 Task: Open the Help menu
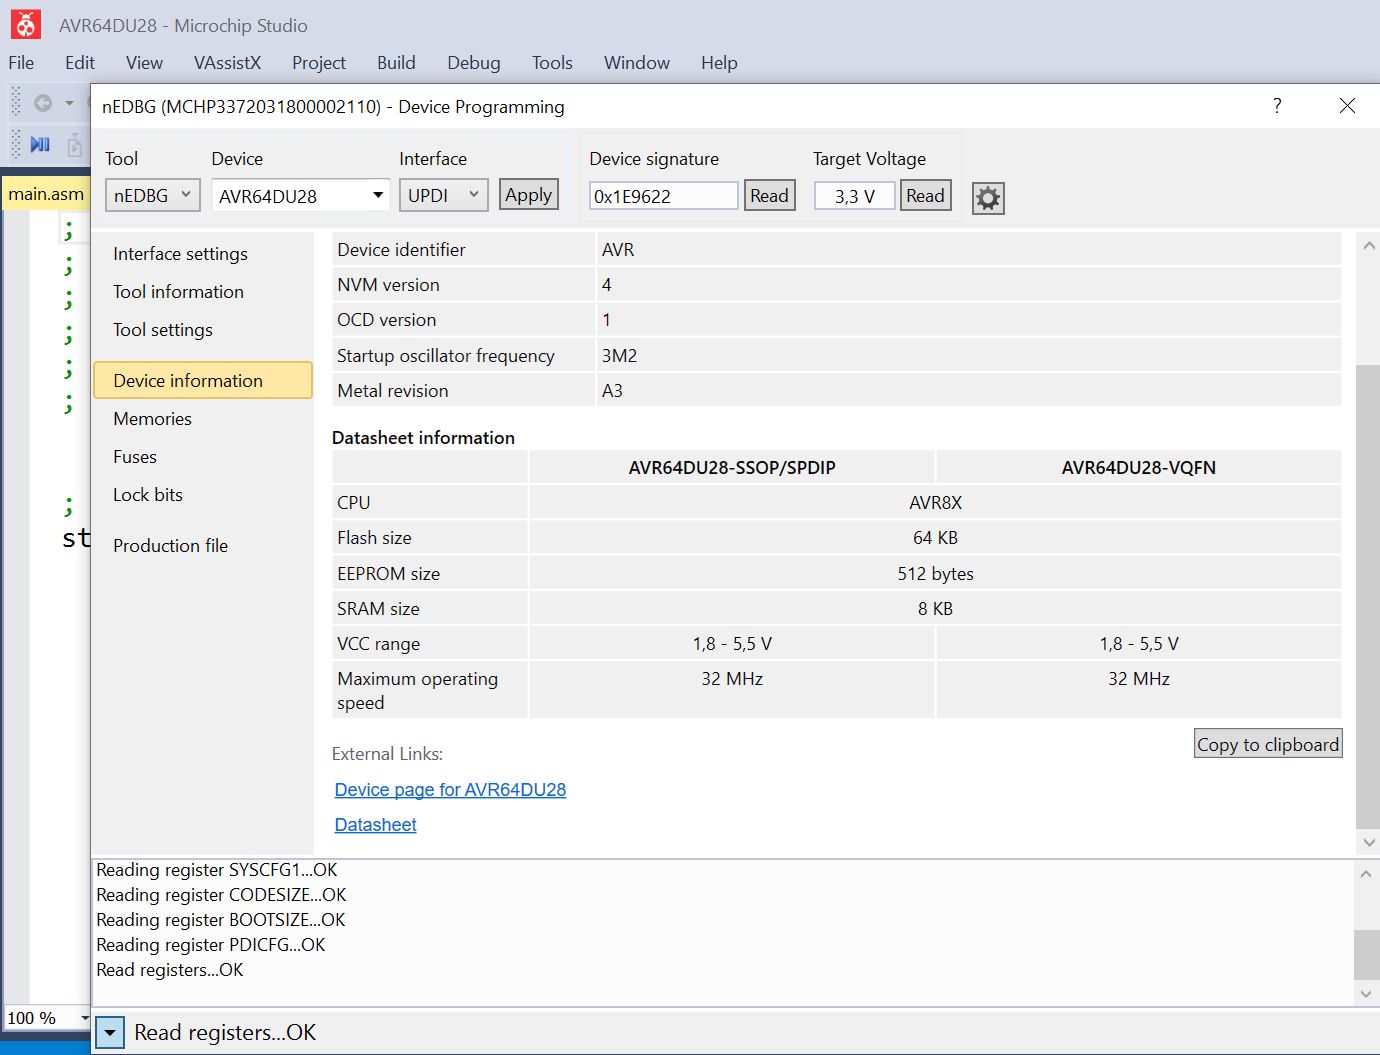click(x=719, y=62)
